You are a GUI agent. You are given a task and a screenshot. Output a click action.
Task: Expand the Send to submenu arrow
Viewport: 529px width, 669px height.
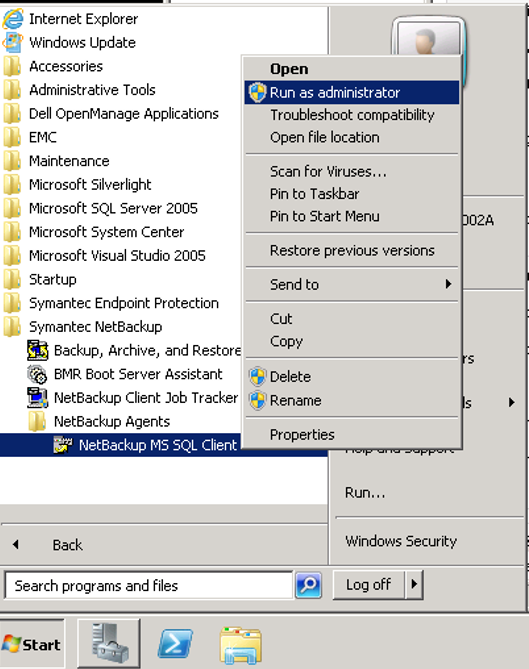click(x=448, y=284)
